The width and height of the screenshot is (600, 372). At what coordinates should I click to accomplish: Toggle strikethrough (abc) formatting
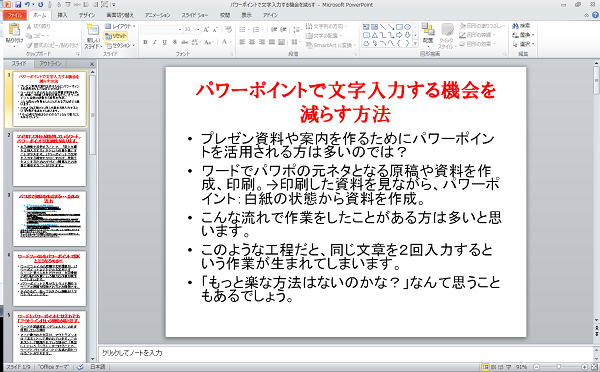[185, 42]
